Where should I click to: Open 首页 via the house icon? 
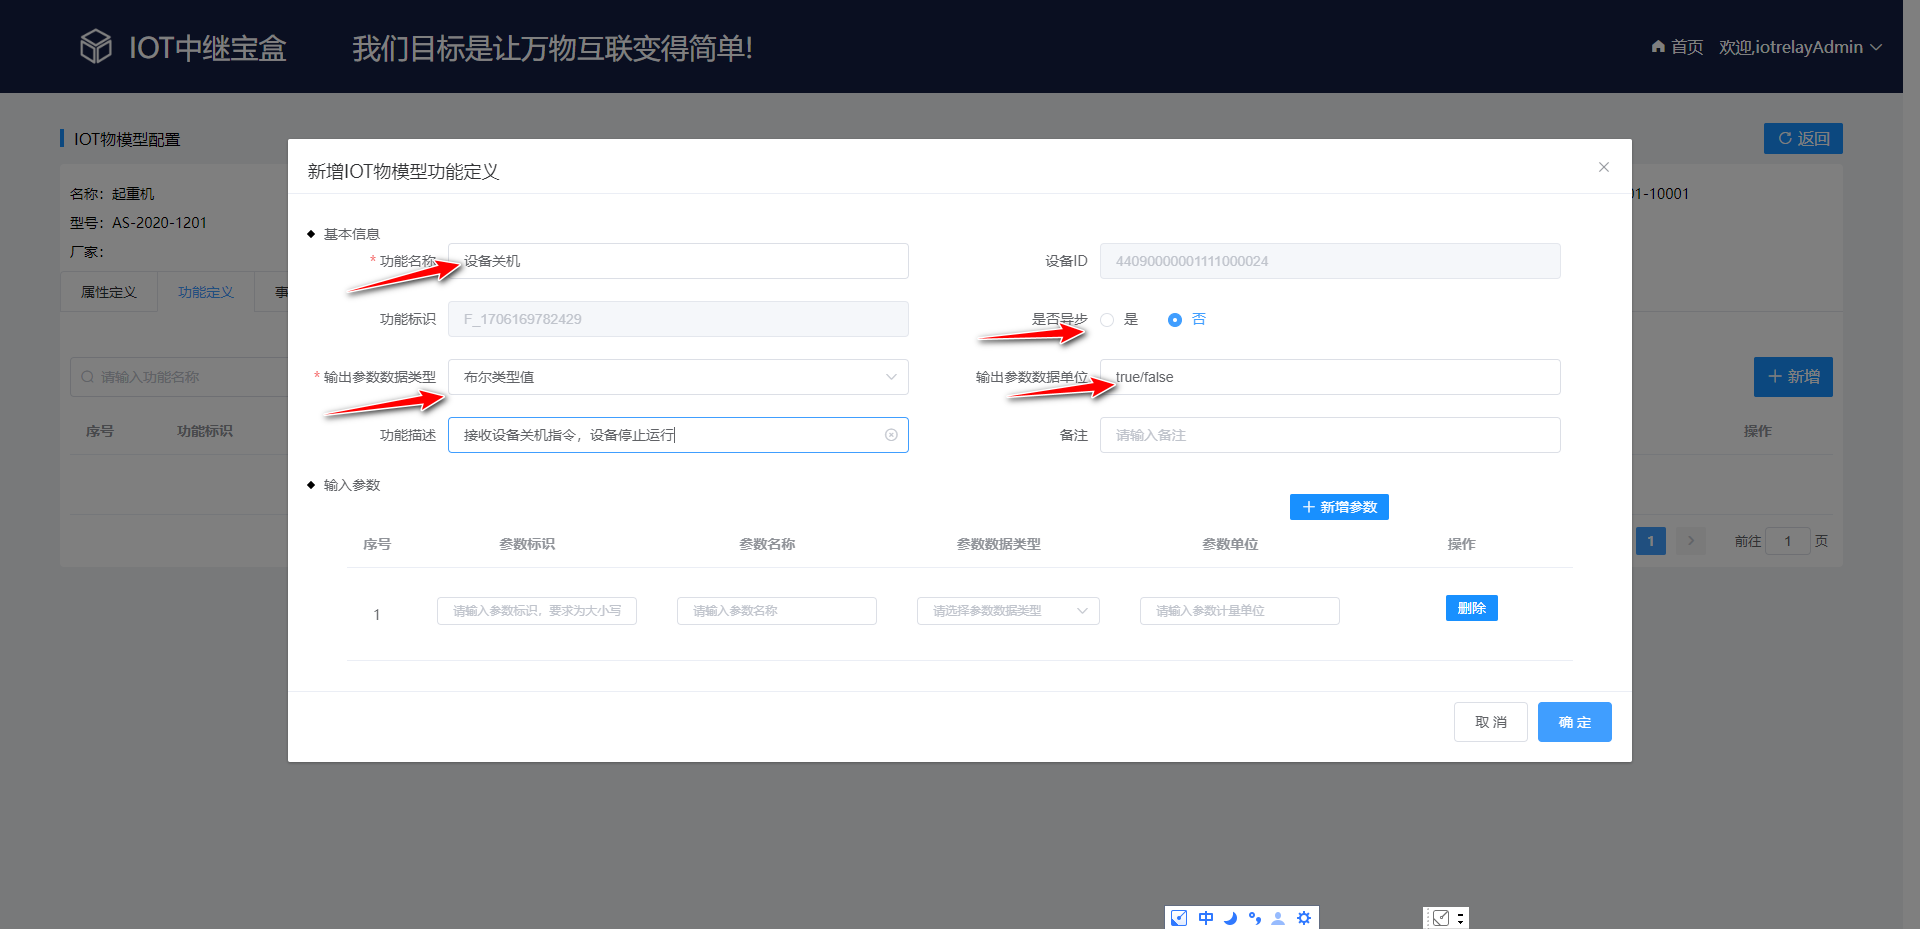1657,46
